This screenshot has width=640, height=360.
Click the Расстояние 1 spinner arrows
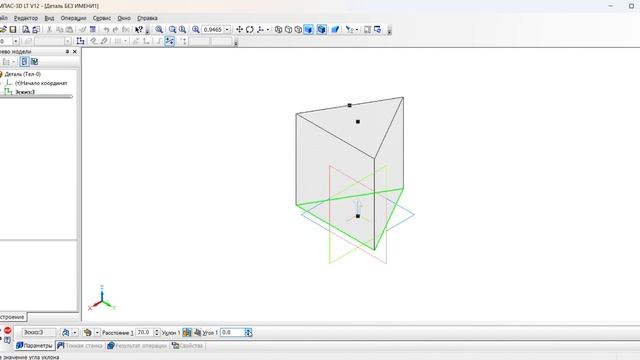tap(157, 333)
